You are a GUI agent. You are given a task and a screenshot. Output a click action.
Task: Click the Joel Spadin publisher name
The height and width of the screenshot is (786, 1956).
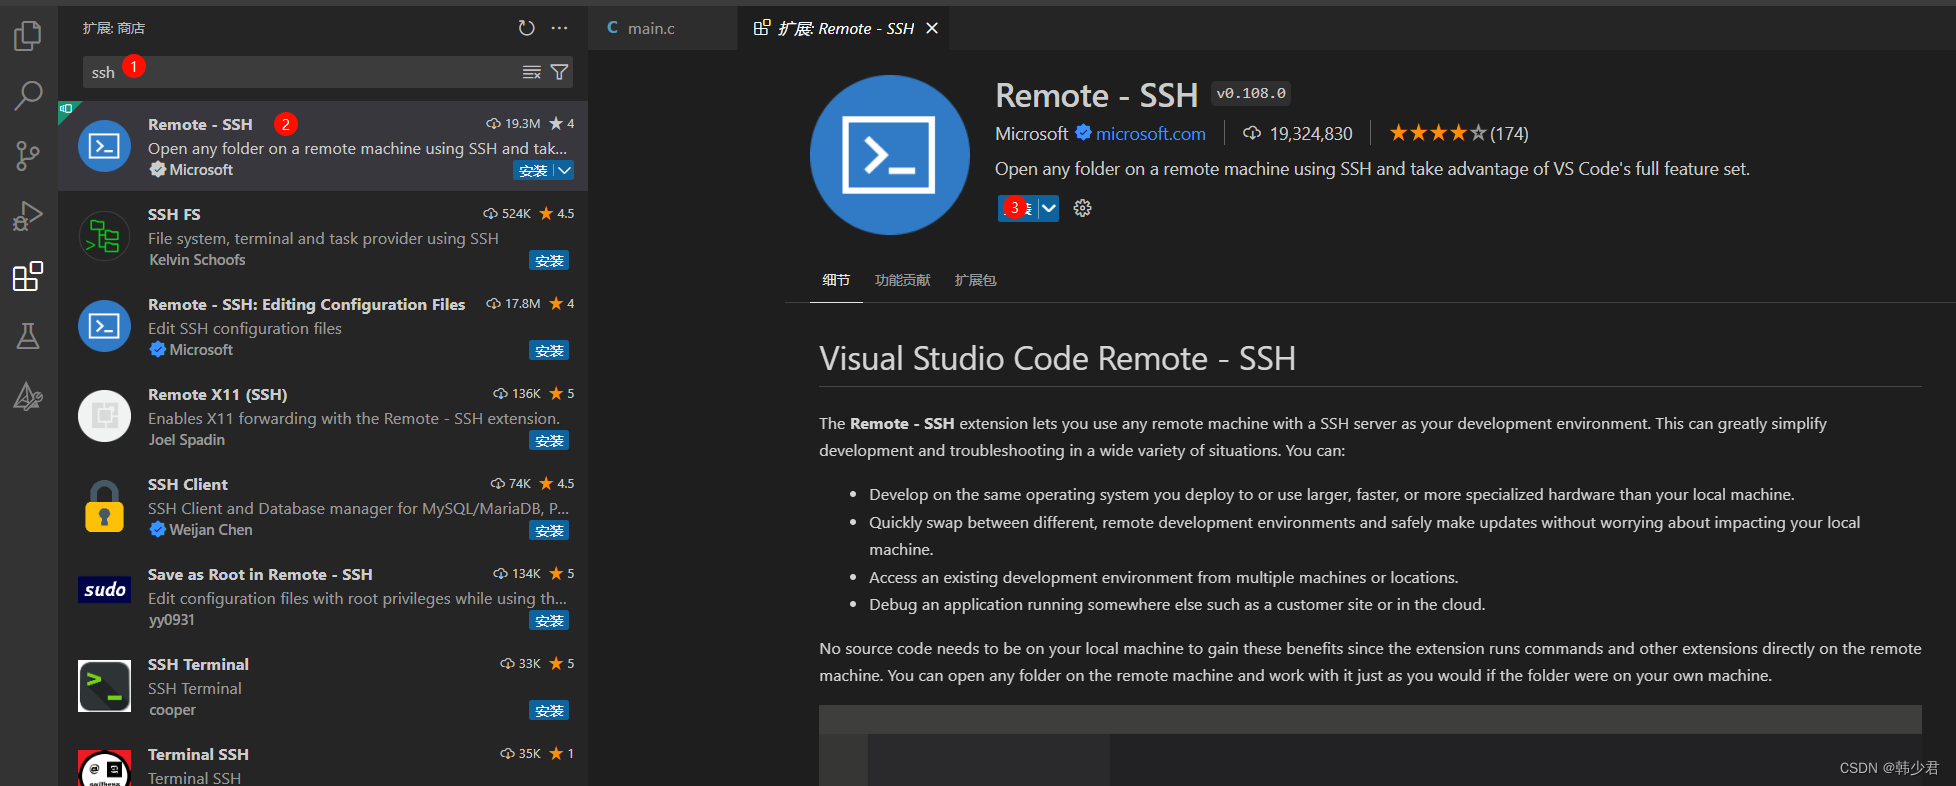click(187, 440)
